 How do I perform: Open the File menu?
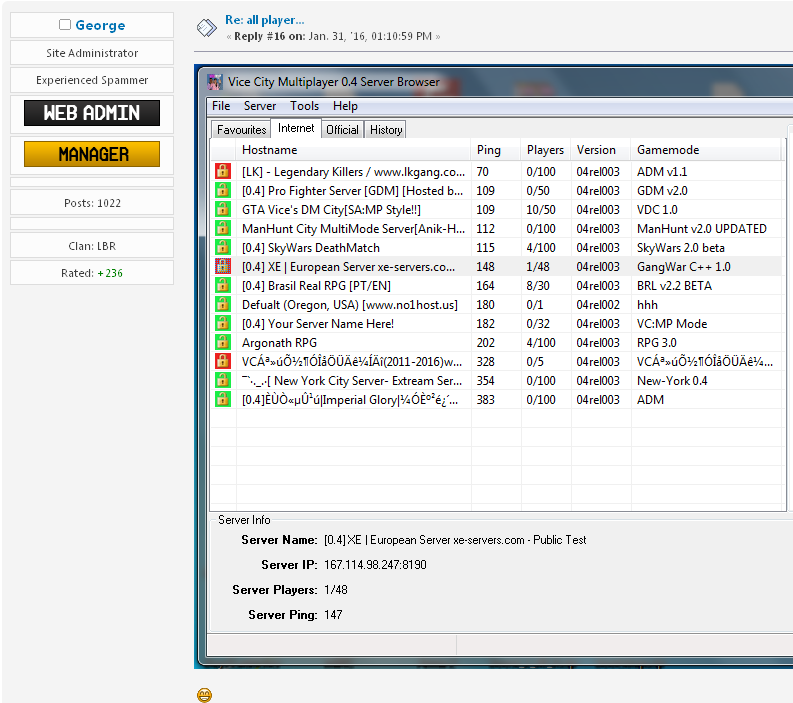point(221,106)
